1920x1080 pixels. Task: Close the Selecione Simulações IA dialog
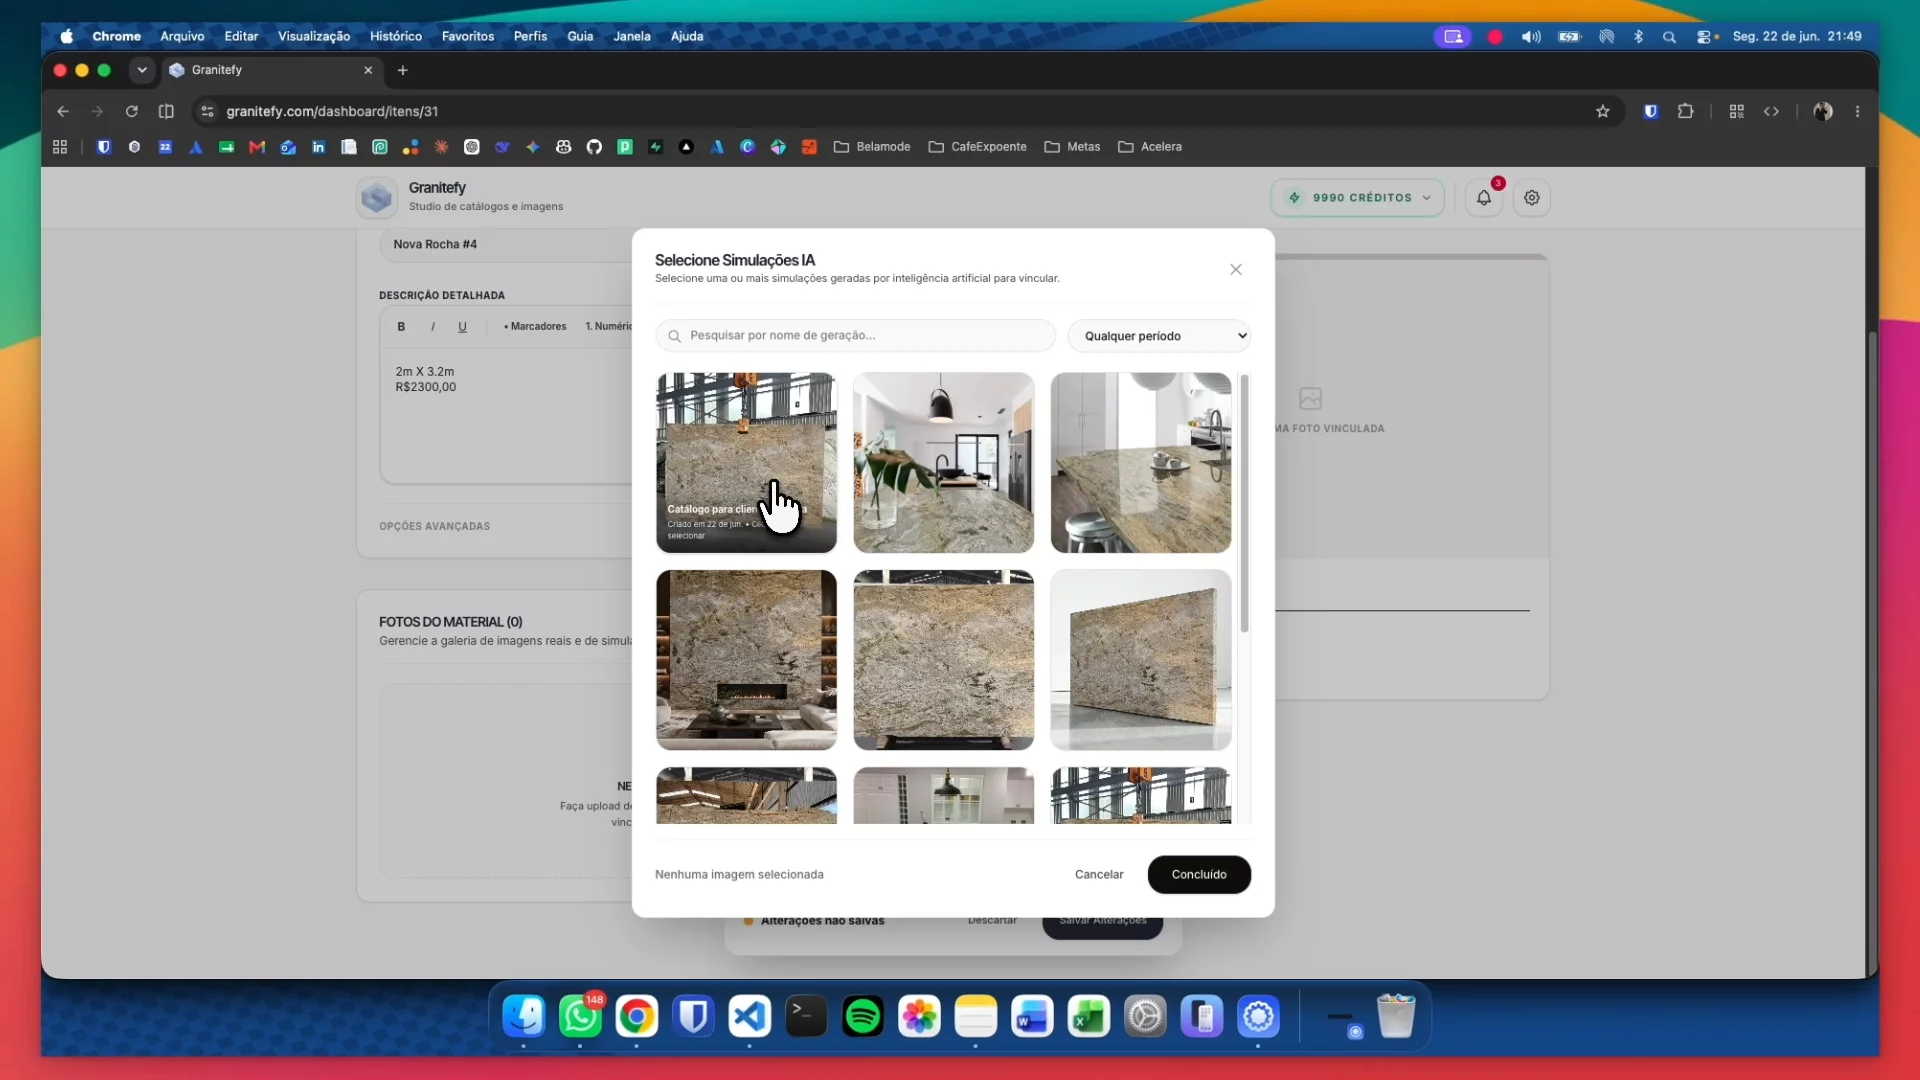pos(1236,269)
